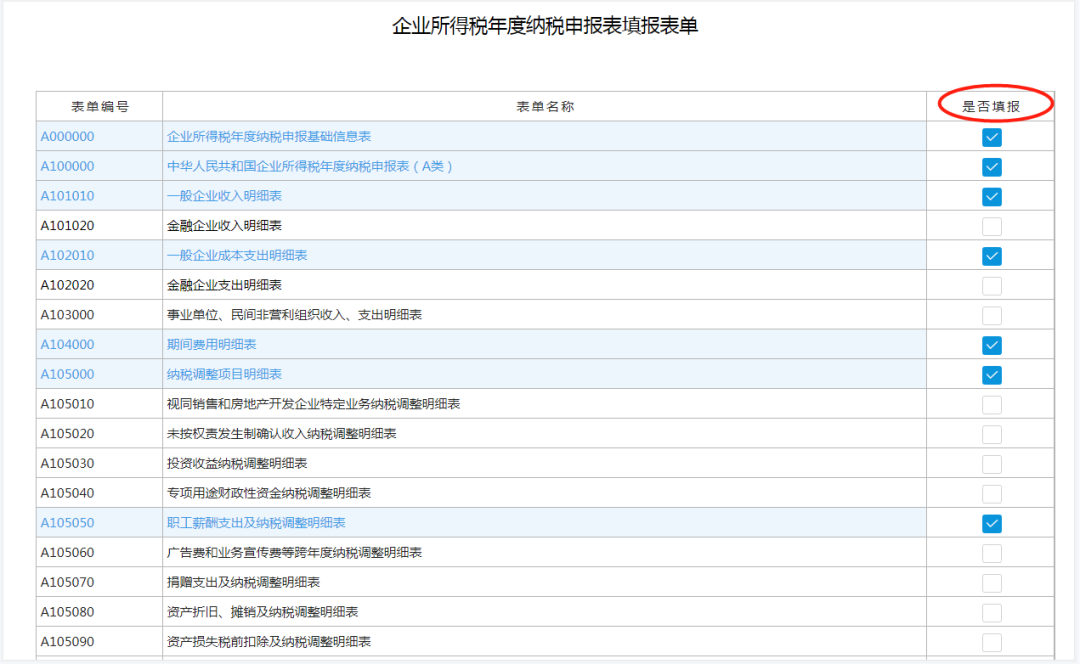Uncheck the 期间费用明细表 checkbox
This screenshot has width=1080, height=664.
pyautogui.click(x=991, y=345)
